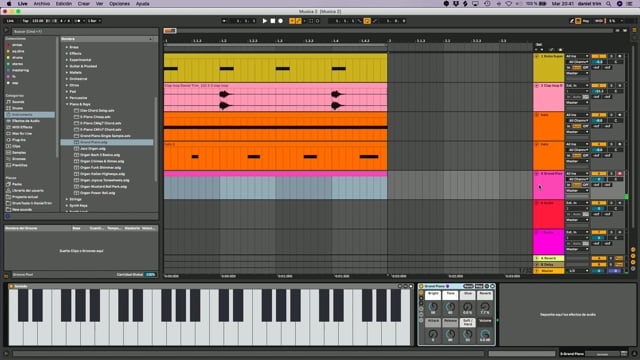Open the Edición menu
The image size is (640, 360).
coord(64,4)
